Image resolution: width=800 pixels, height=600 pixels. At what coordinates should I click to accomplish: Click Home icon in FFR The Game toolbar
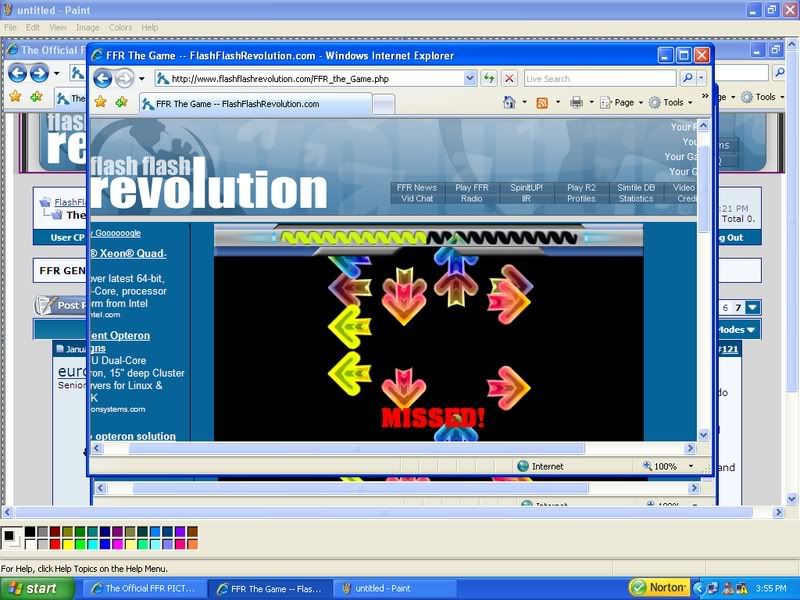pos(510,102)
